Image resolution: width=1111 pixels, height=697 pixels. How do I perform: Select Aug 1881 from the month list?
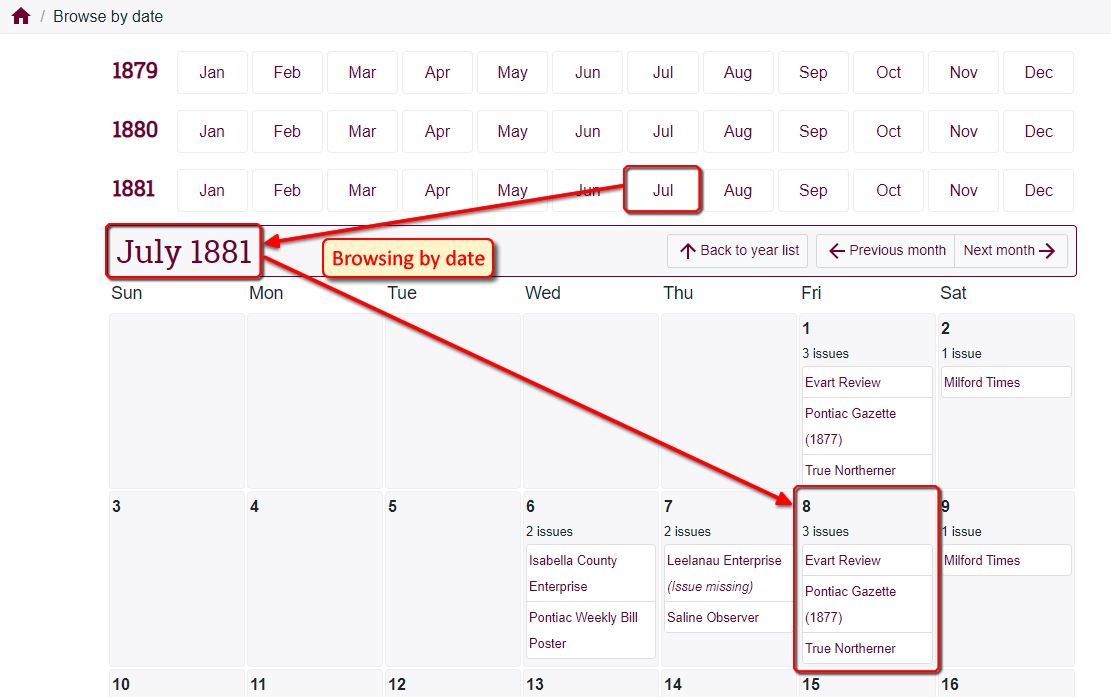[738, 190]
